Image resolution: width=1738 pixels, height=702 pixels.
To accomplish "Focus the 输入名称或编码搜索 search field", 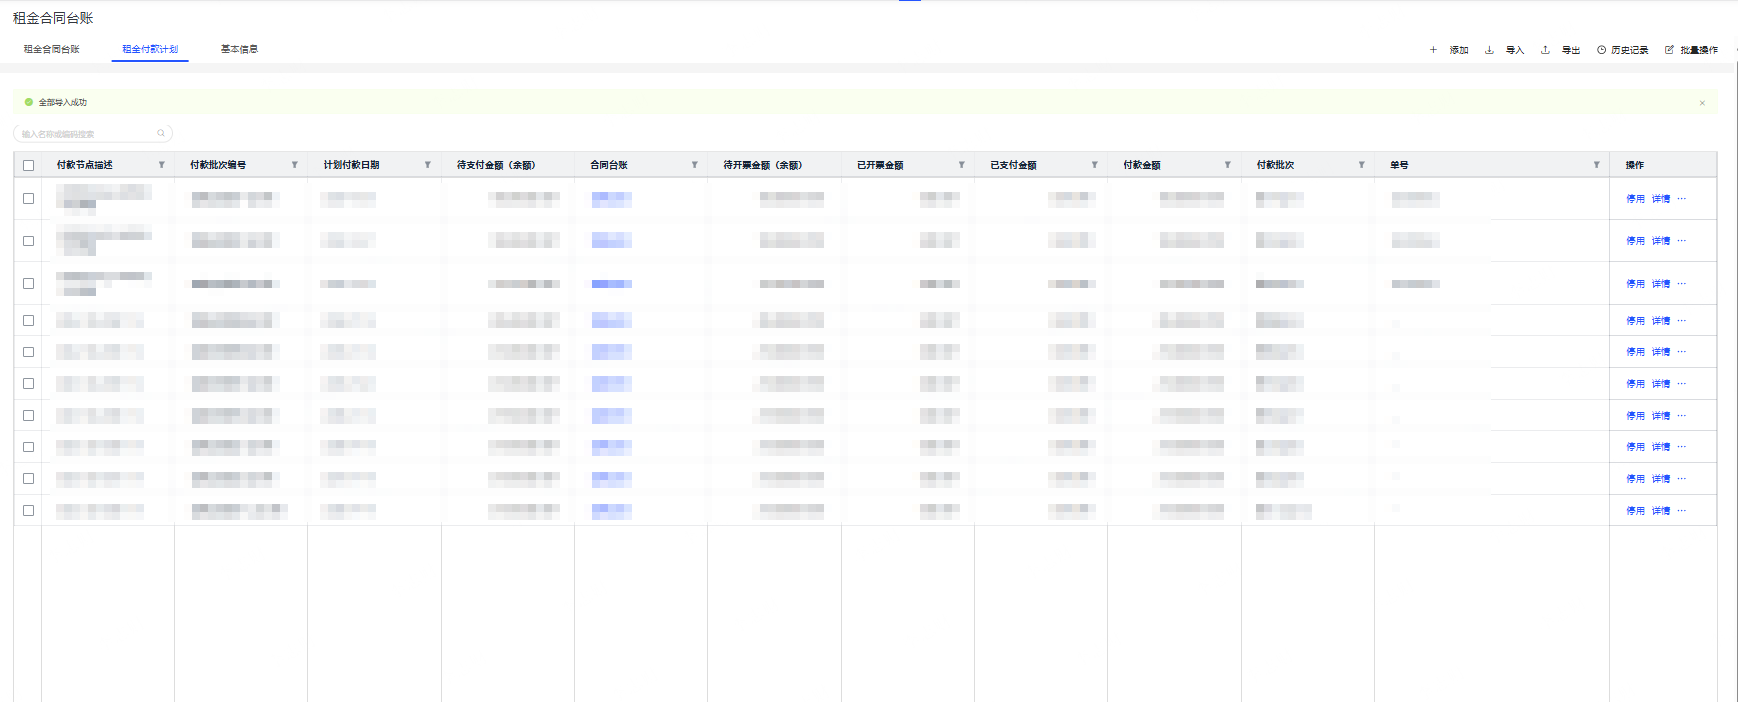I will 85,134.
